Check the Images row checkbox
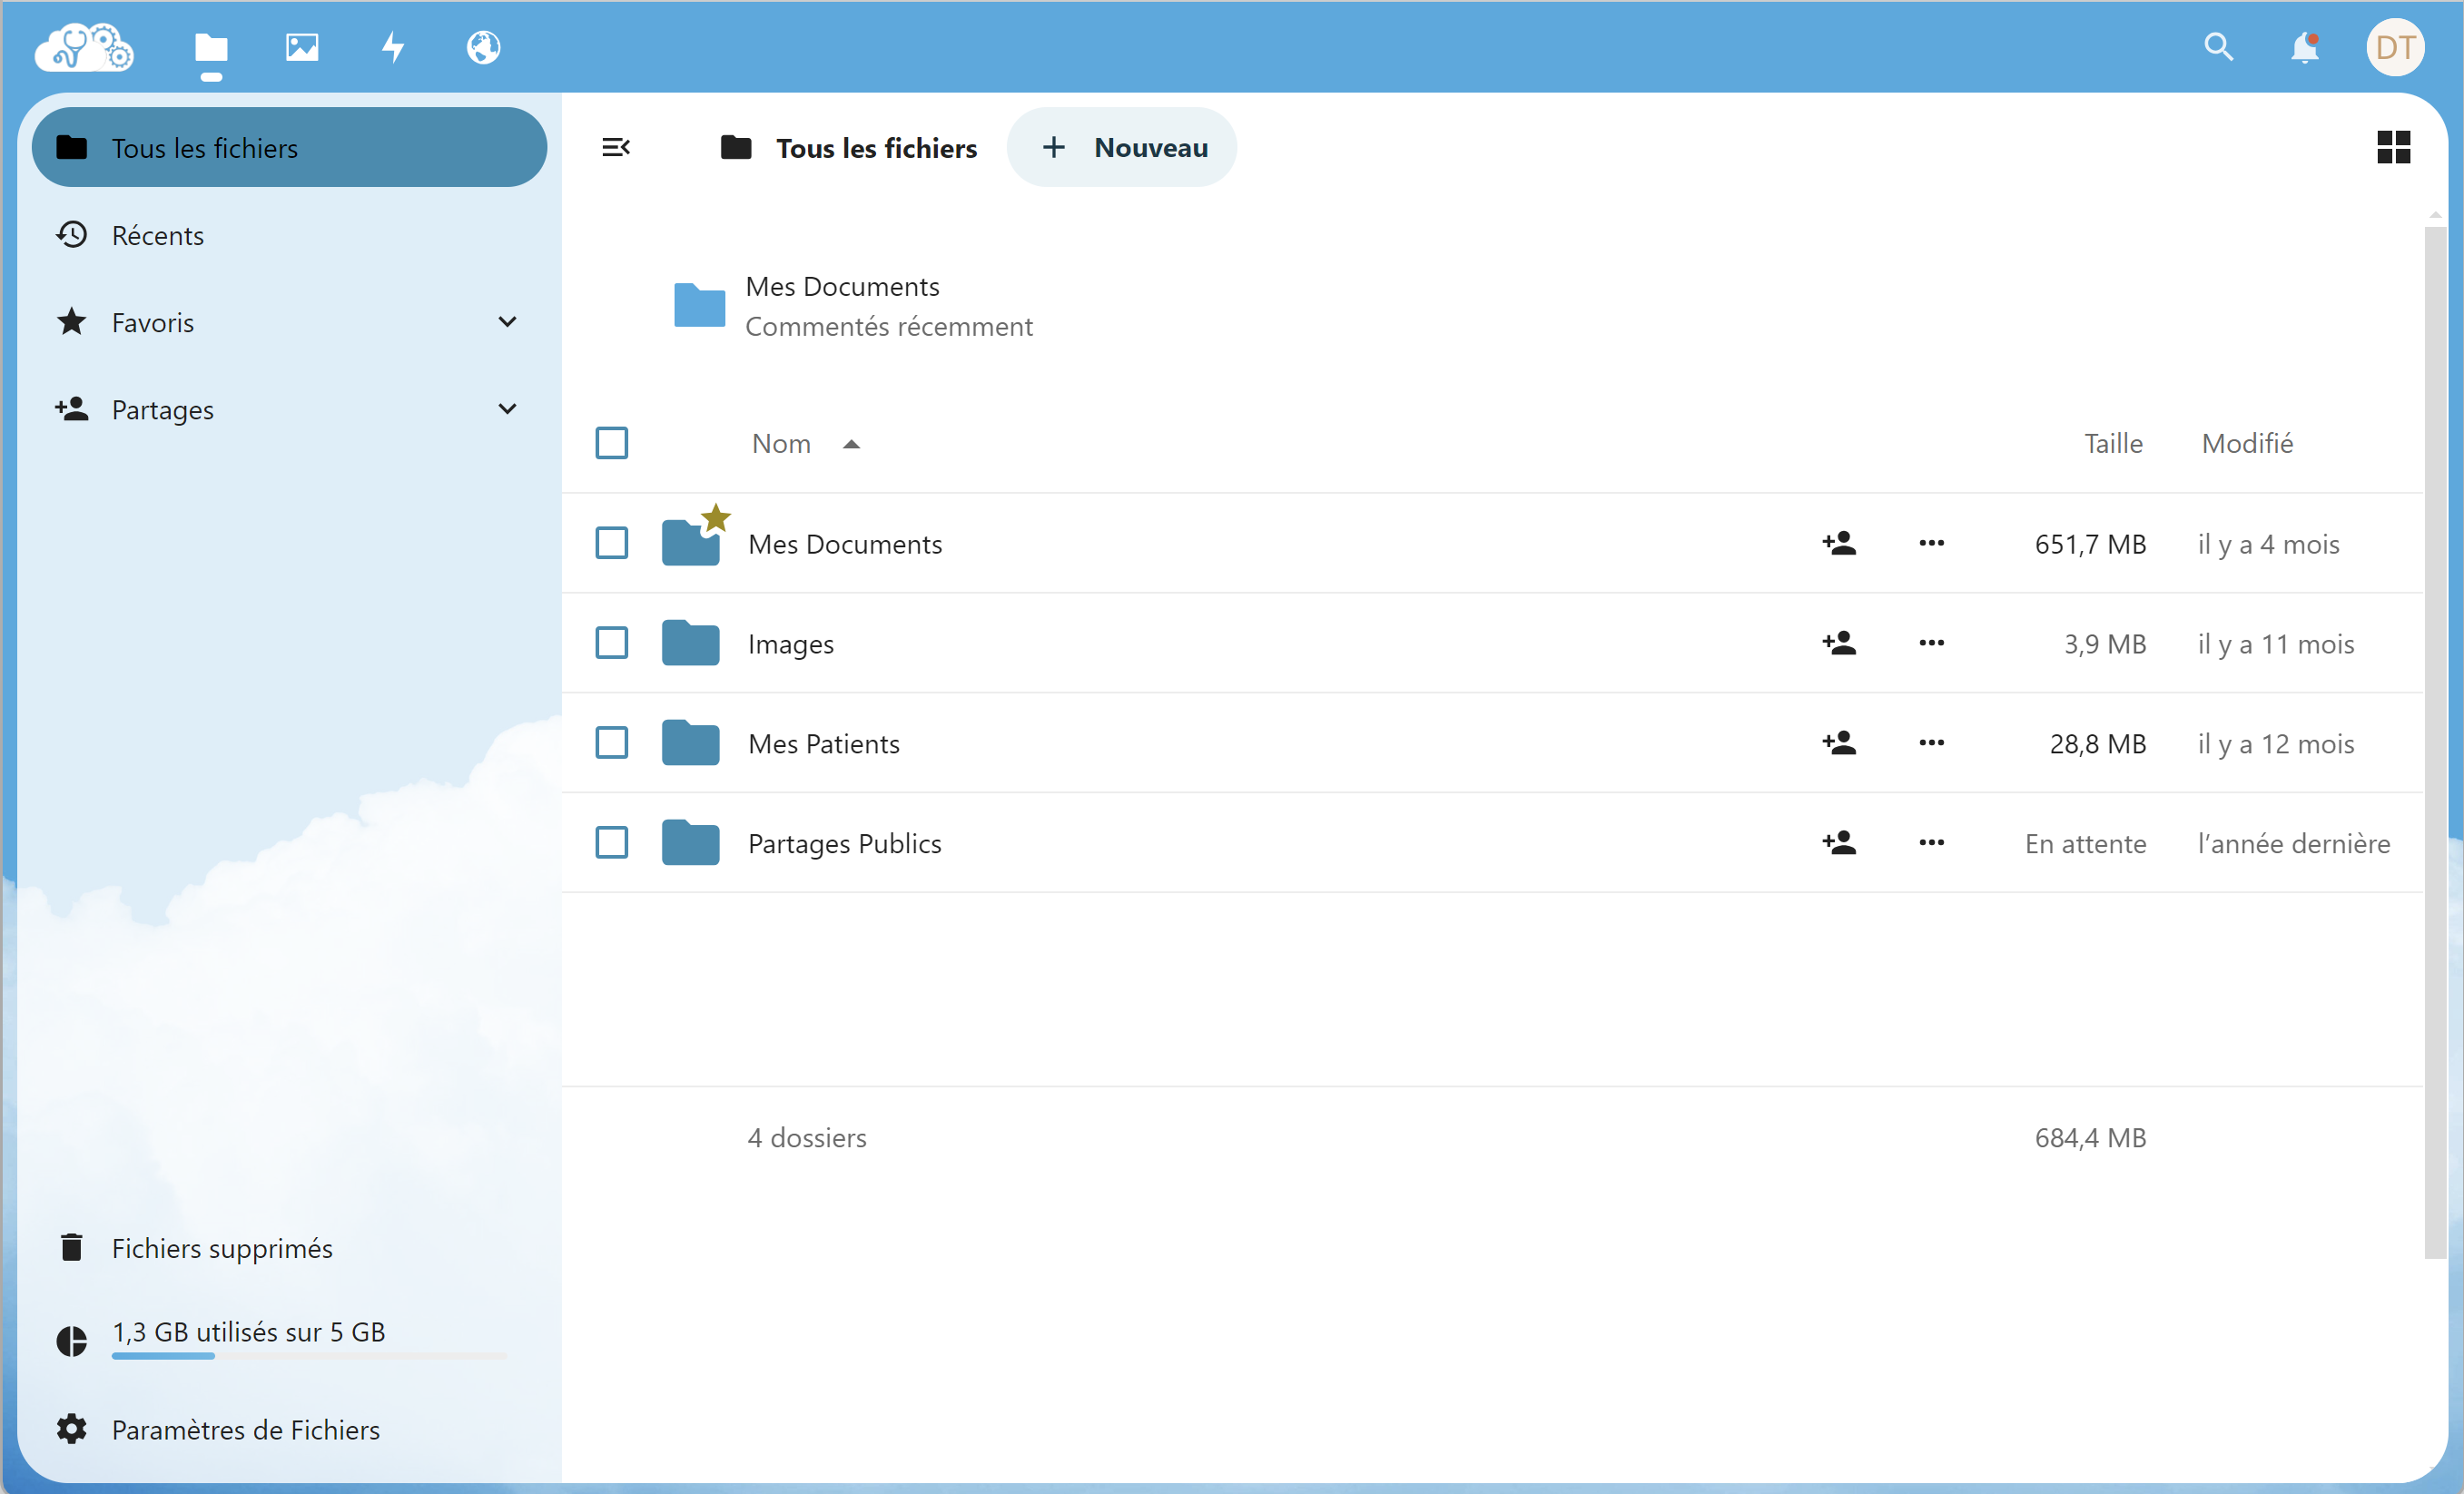The image size is (2464, 1494). [x=611, y=643]
